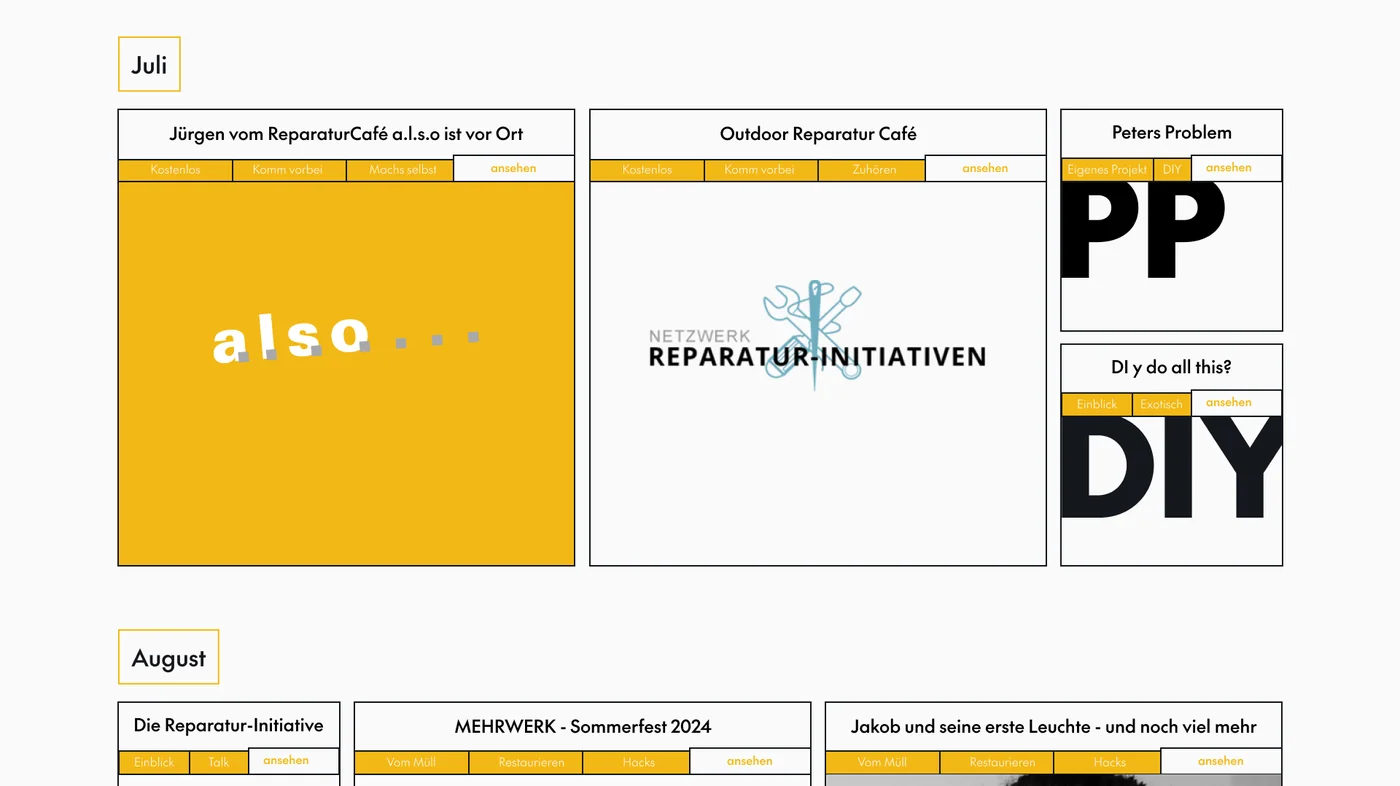Screen dimensions: 1400x786
Task: Select 'Vom Müll' tag on the MEHRWERK card
Action: tap(411, 762)
